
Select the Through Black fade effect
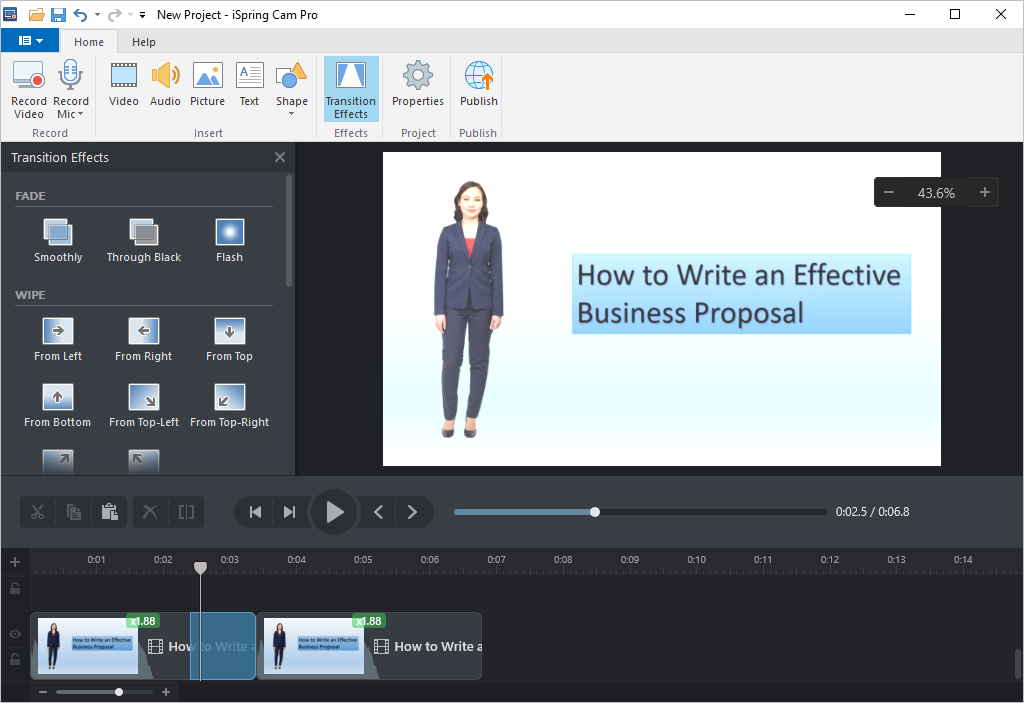tap(144, 241)
